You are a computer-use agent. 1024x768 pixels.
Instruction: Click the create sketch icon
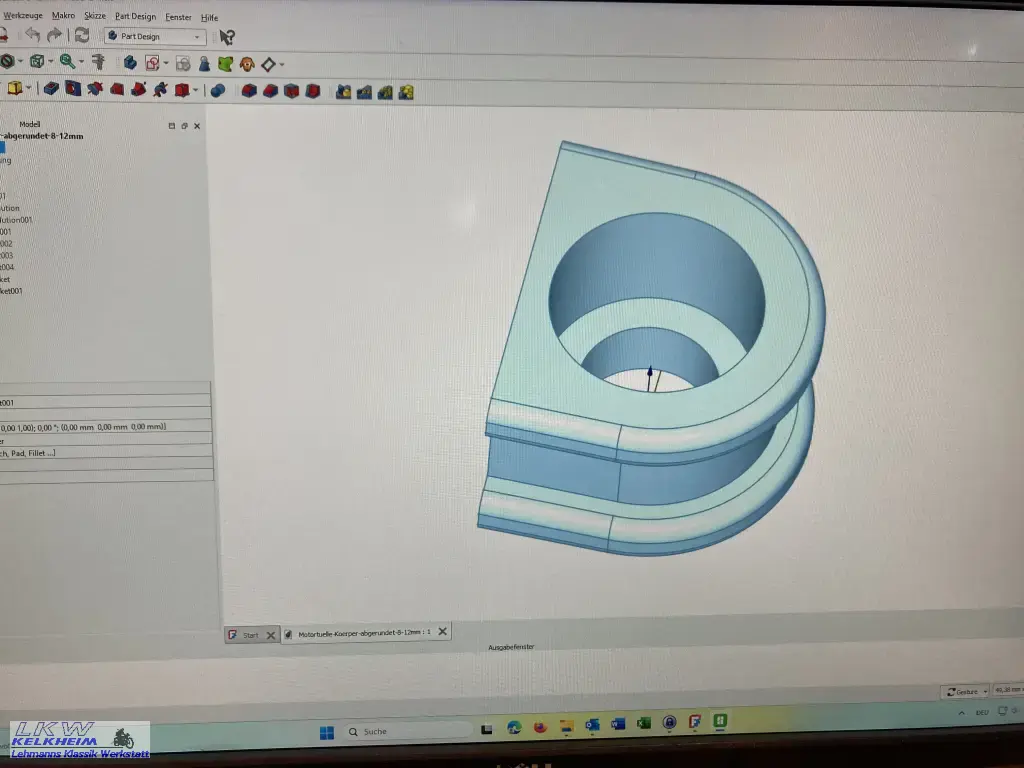coord(152,63)
